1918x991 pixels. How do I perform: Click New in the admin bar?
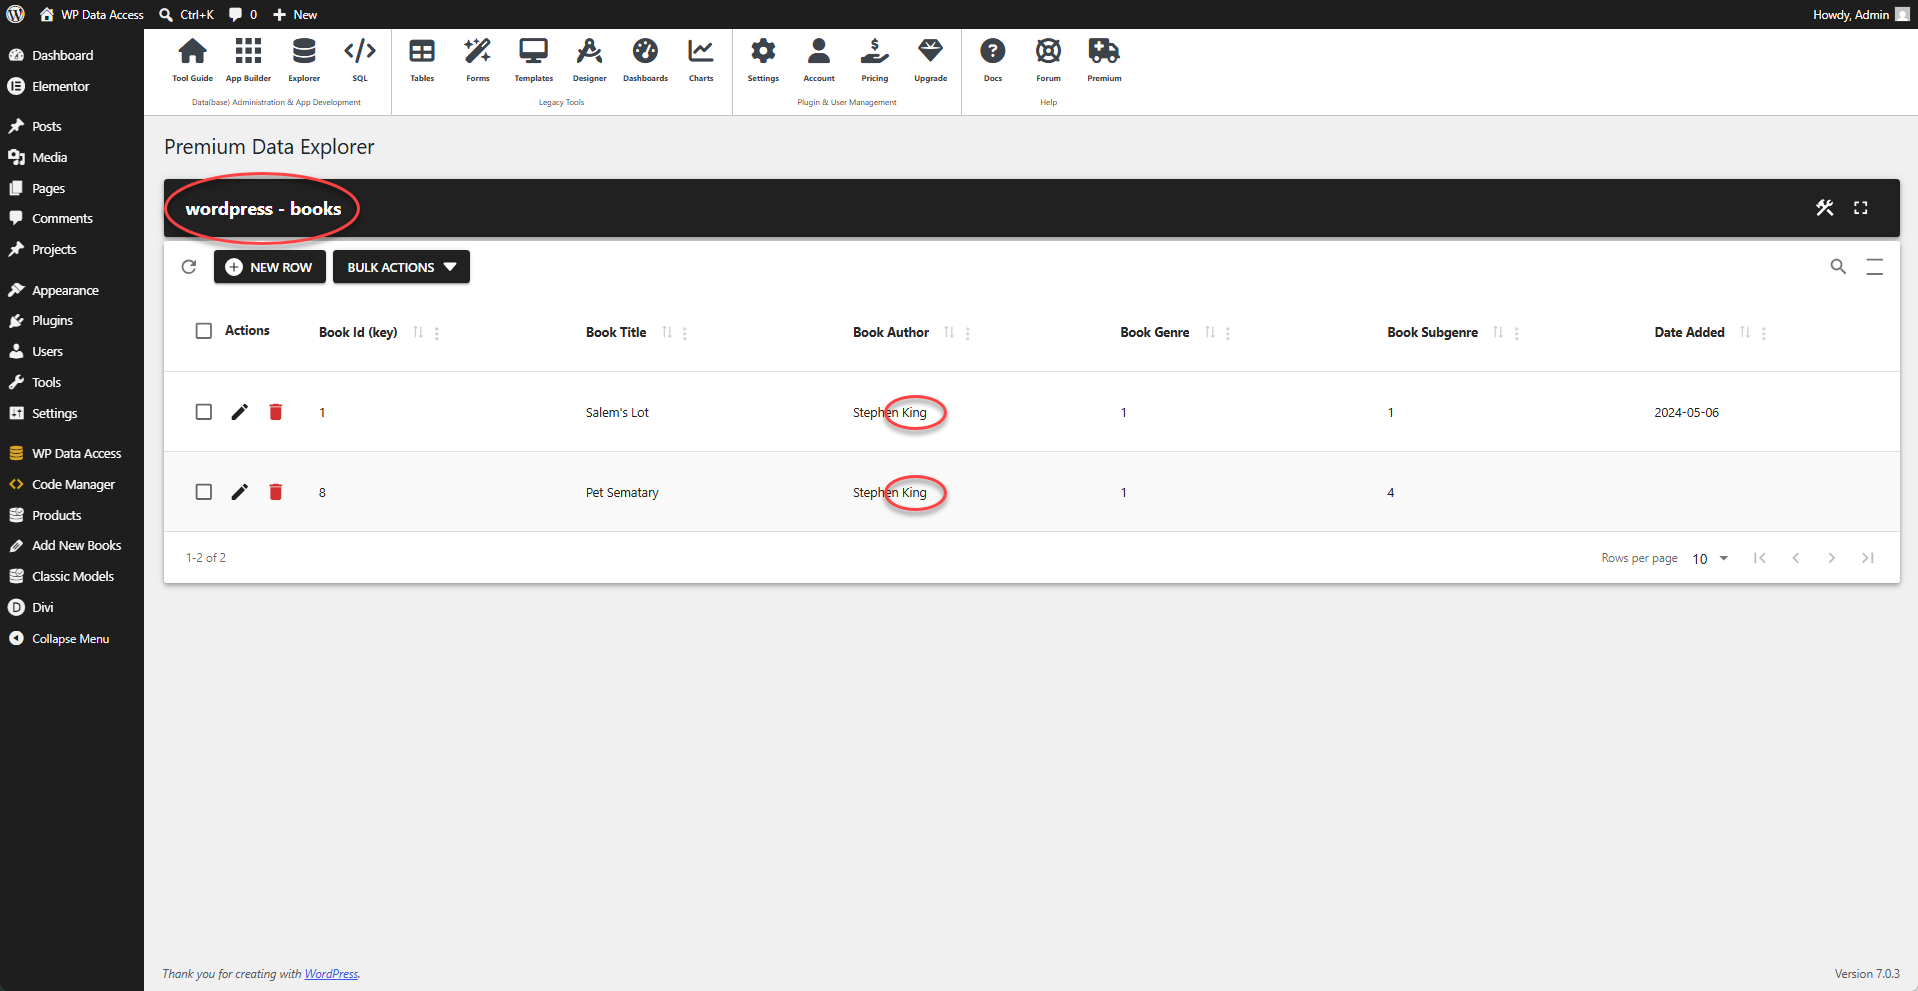tap(295, 14)
